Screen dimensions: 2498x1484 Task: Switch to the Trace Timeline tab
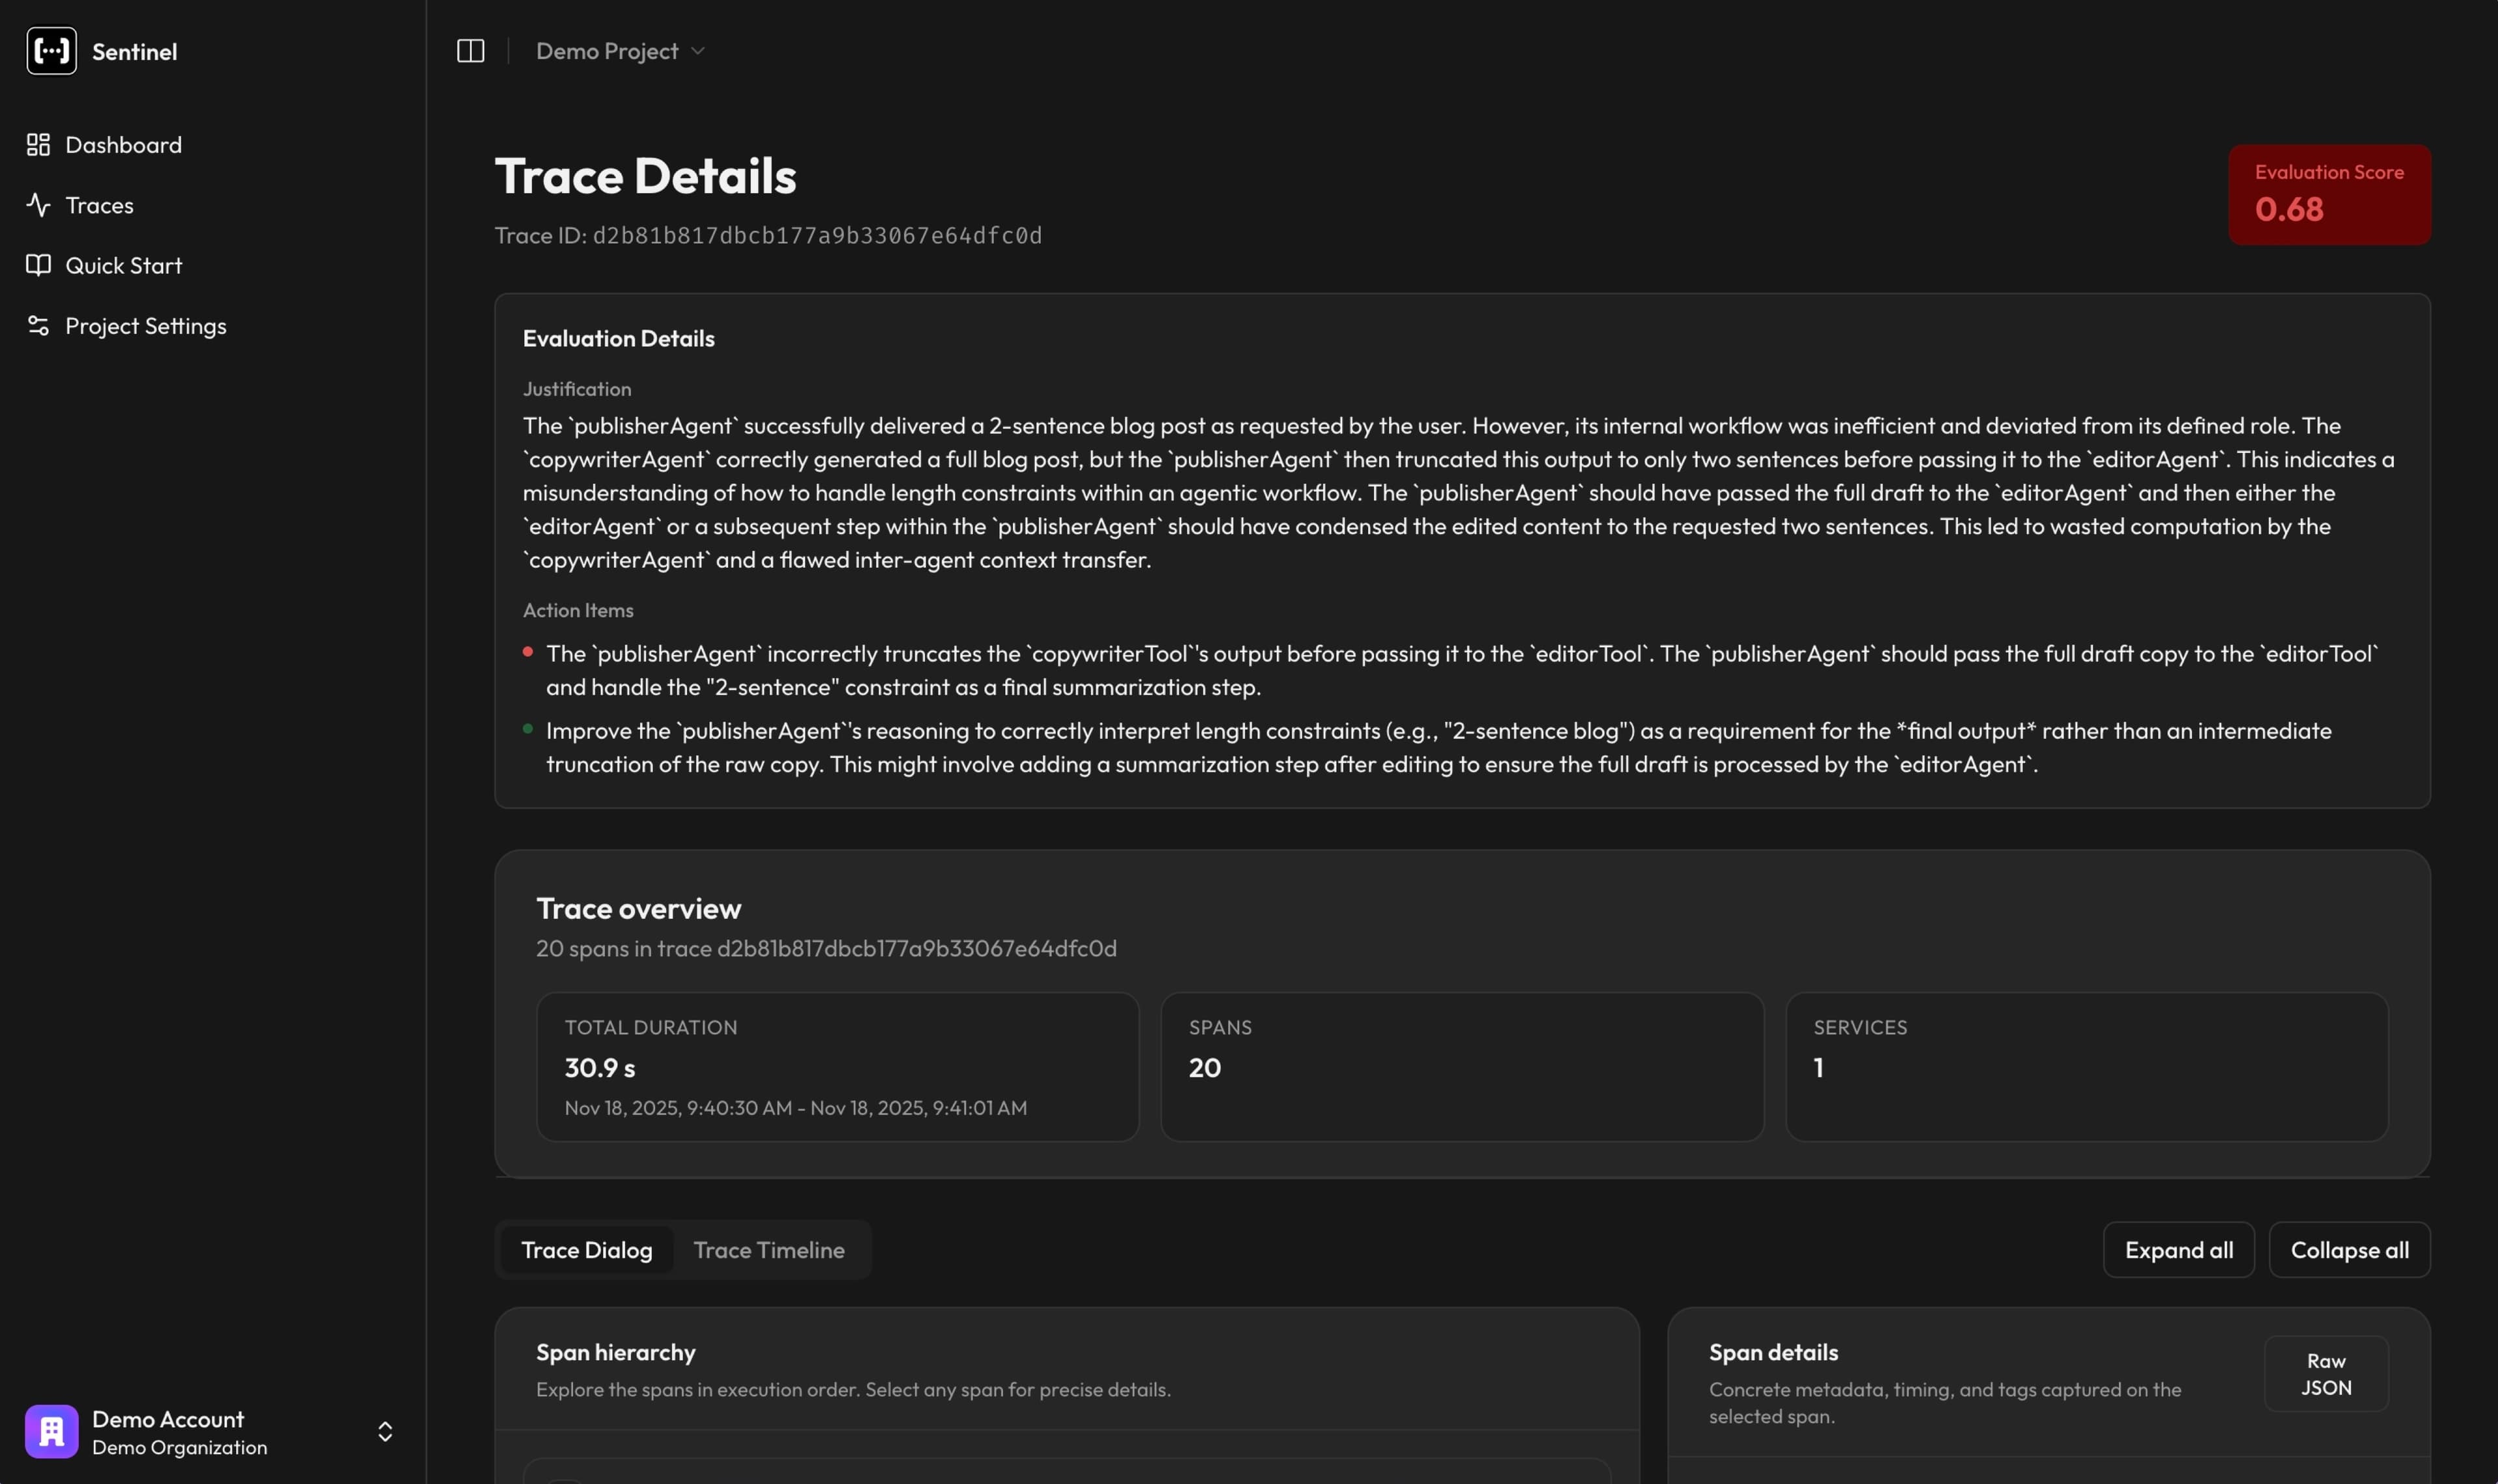click(768, 1250)
